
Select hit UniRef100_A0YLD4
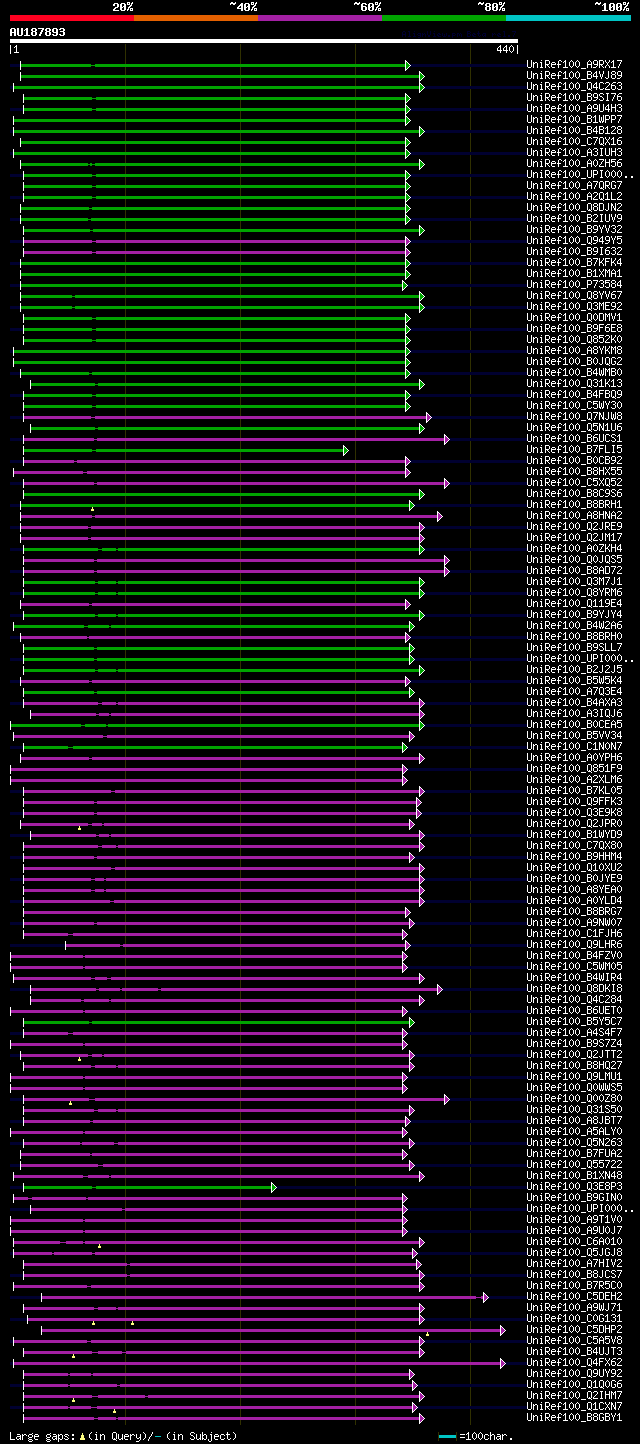click(574, 901)
